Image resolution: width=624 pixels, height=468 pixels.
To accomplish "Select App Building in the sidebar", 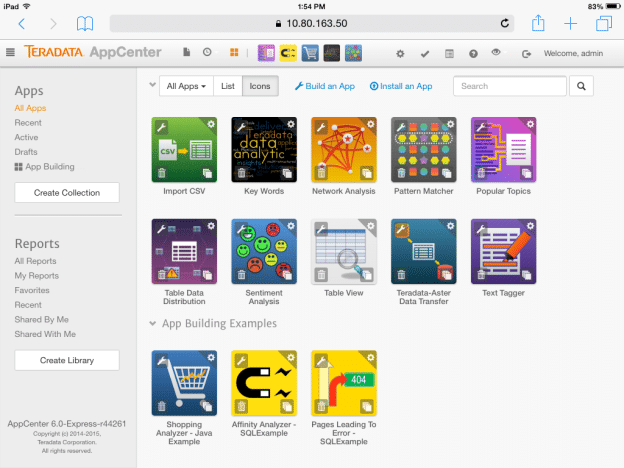I will tap(49, 166).
